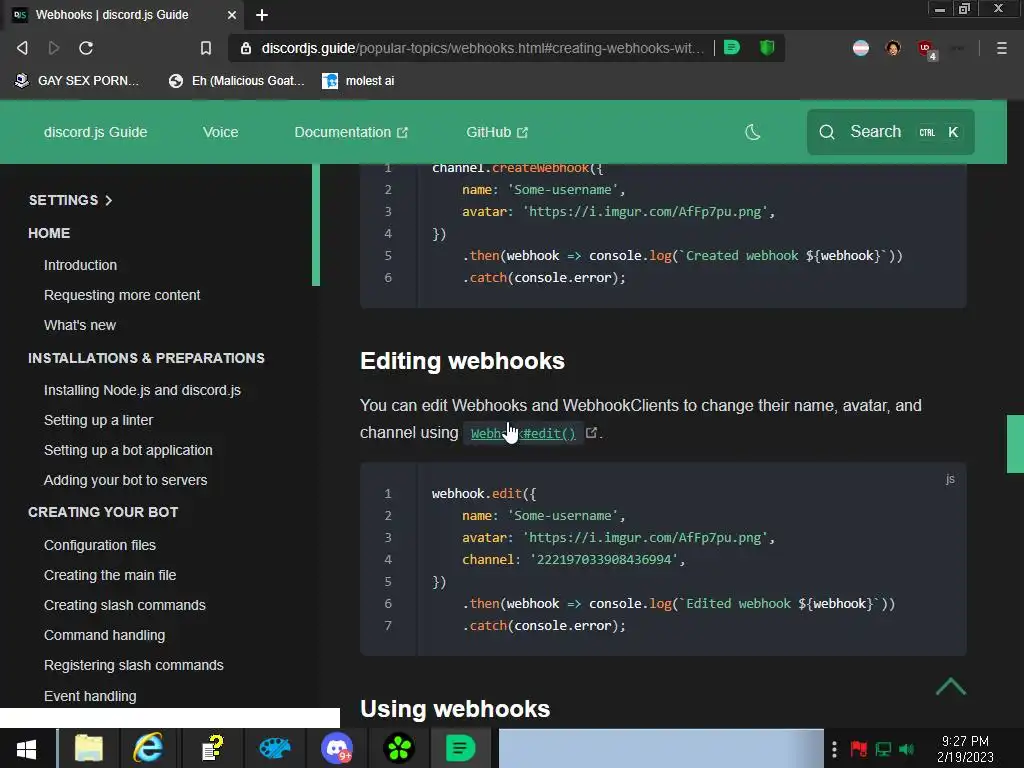1024x768 pixels.
Task: Go back to the previous page
Action: point(22,48)
